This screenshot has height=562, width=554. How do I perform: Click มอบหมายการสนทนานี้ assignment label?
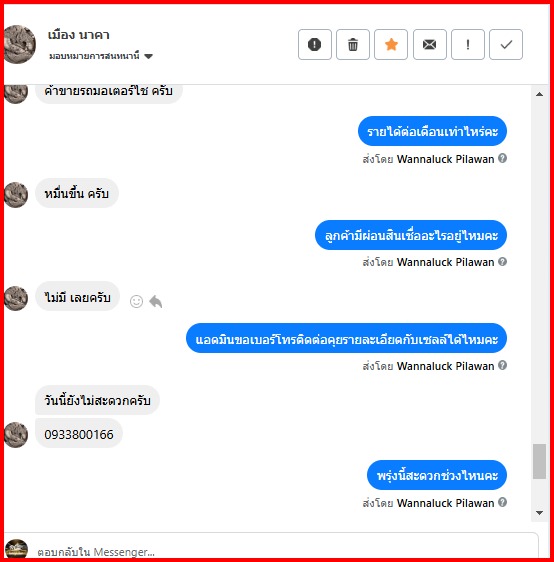click(94, 56)
